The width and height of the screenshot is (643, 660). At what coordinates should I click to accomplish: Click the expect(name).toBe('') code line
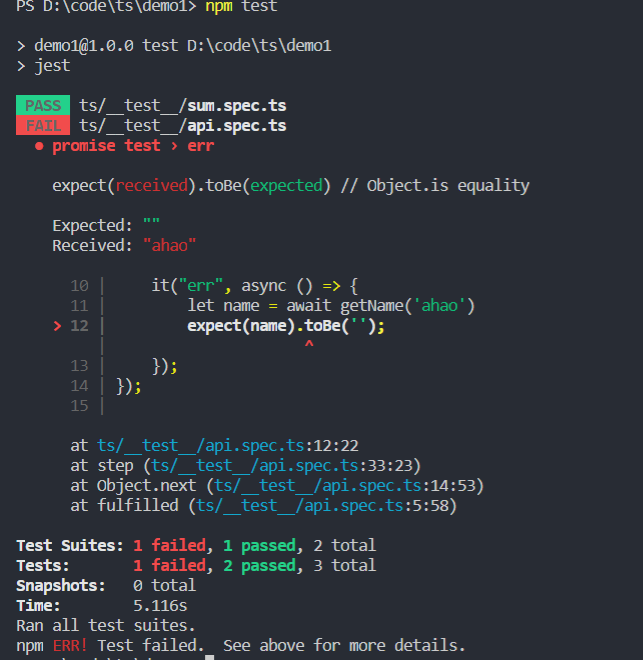pos(286,326)
